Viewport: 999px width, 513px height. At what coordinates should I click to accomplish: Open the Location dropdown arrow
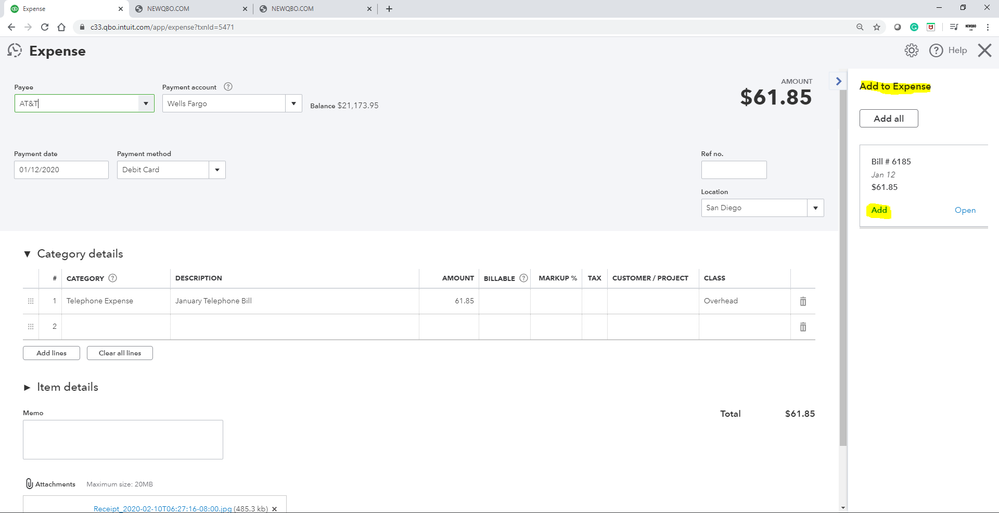(816, 208)
